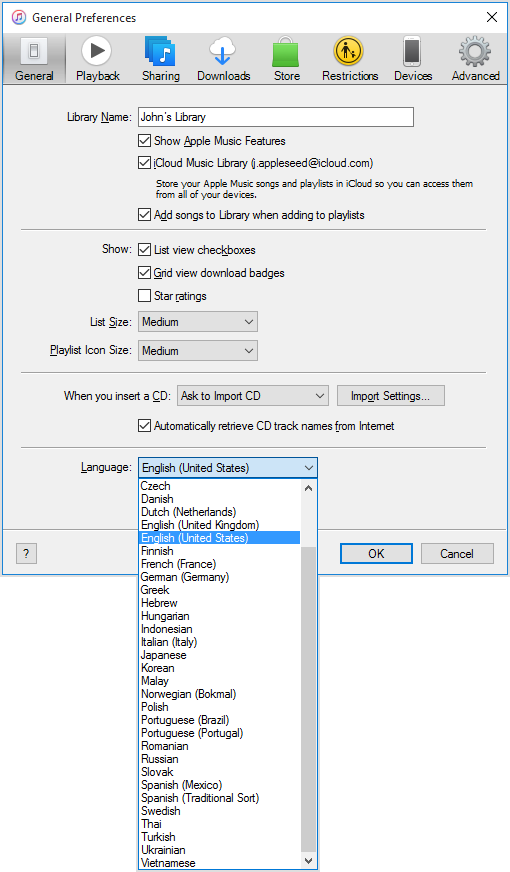
Task: Click the Import Settings button
Action: pyautogui.click(x=390, y=395)
